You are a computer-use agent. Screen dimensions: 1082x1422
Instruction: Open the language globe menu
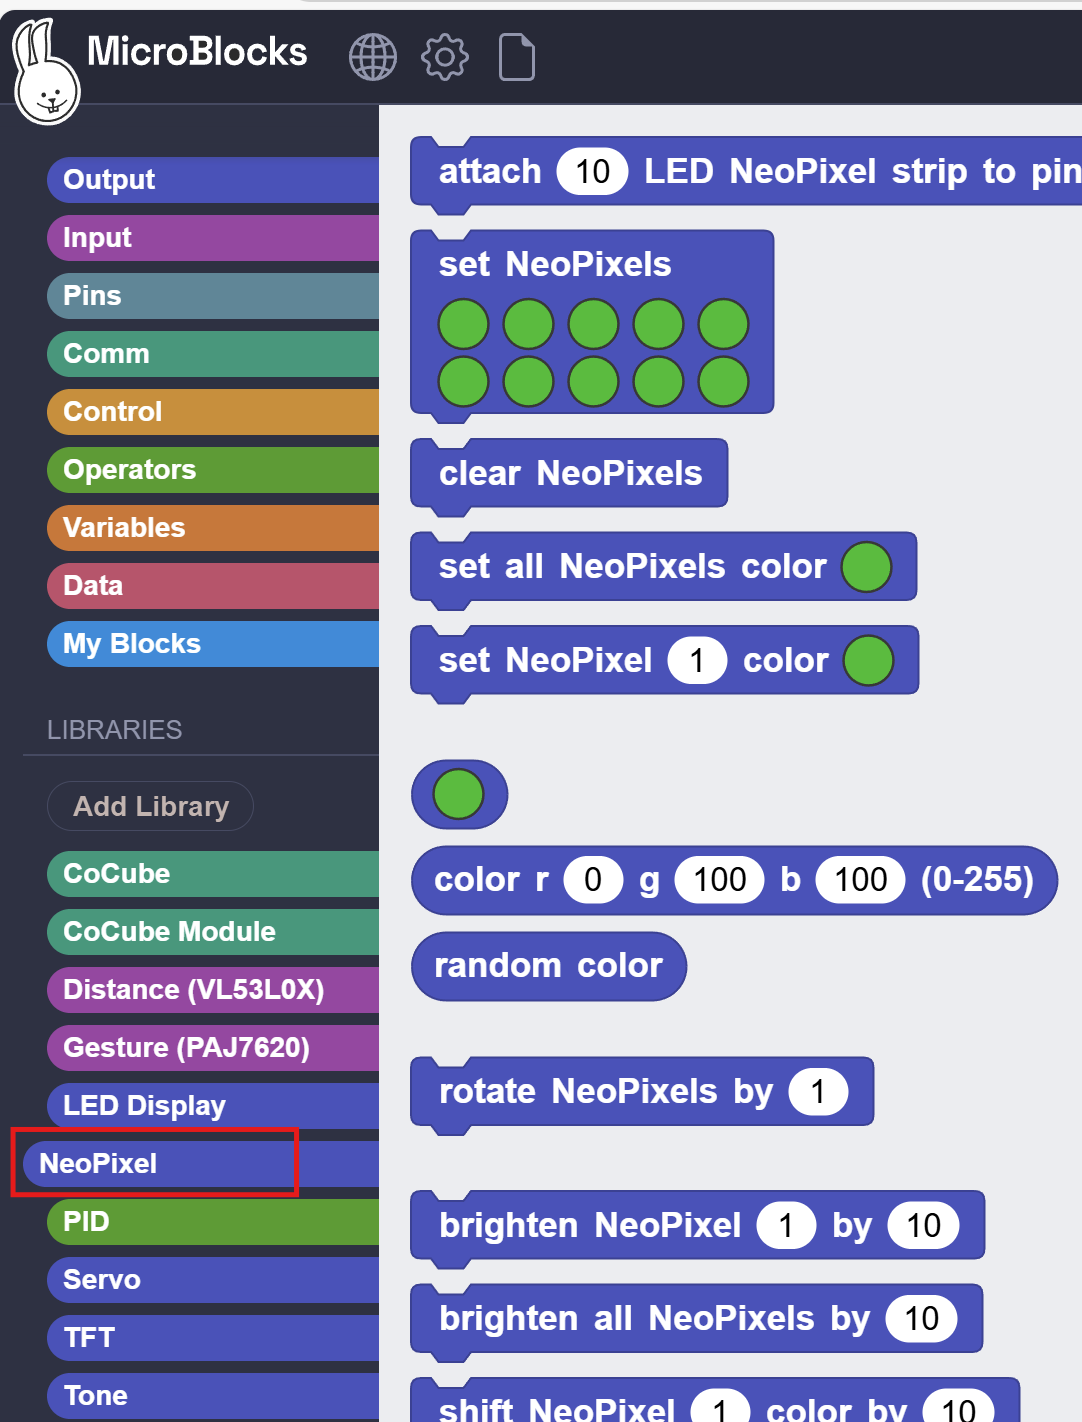(372, 57)
